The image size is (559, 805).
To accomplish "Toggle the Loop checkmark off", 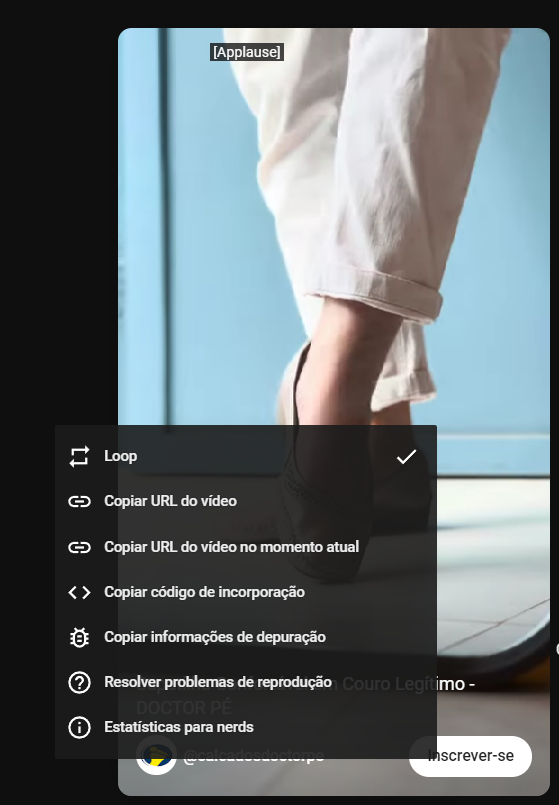I will point(406,456).
